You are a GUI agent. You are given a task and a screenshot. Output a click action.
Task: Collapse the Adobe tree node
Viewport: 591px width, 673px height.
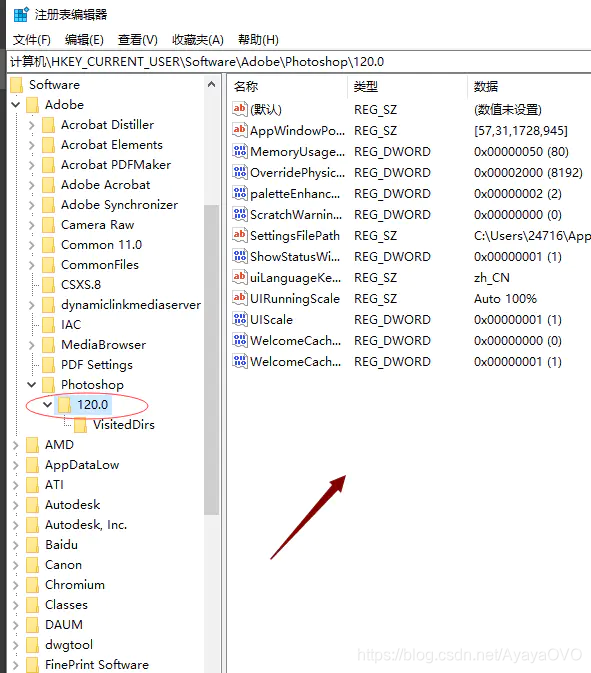click(16, 104)
